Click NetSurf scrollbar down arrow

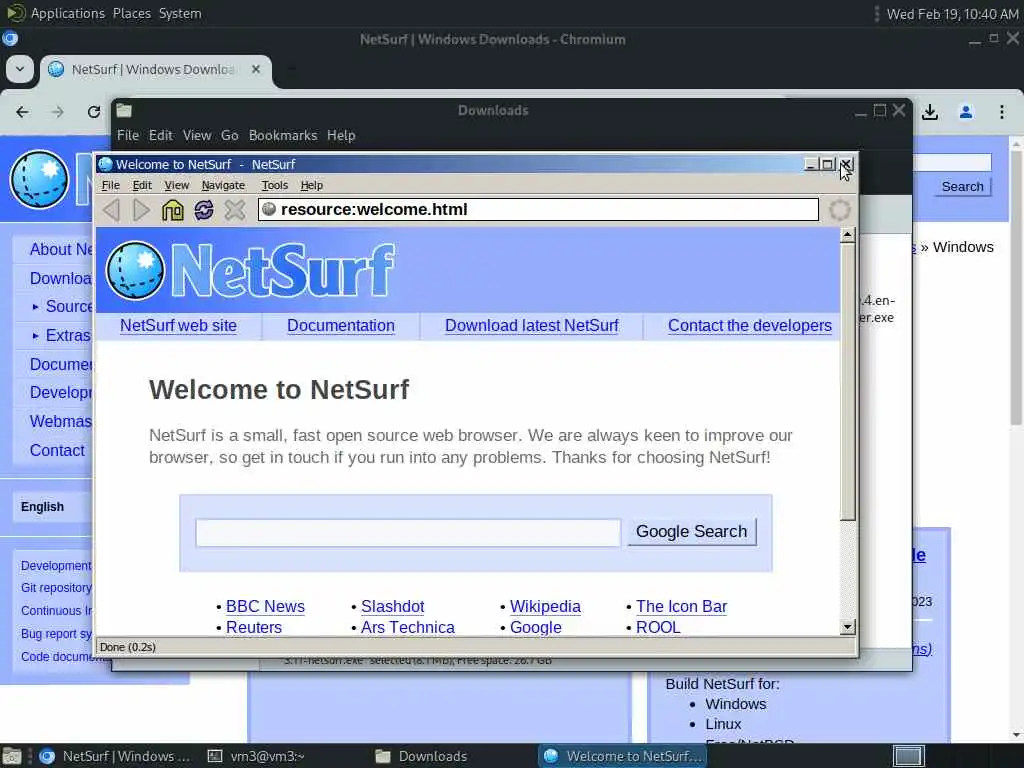[x=848, y=627]
